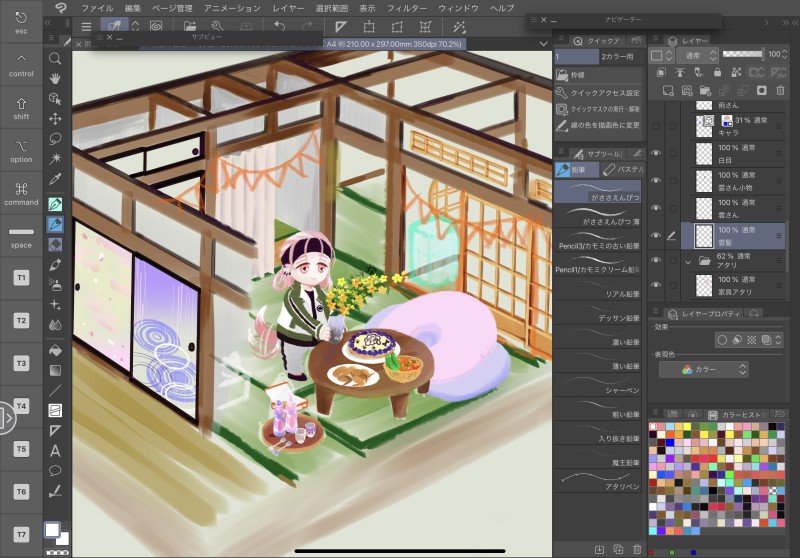
Task: Select the Eyedropper tool
Action: click(x=55, y=179)
